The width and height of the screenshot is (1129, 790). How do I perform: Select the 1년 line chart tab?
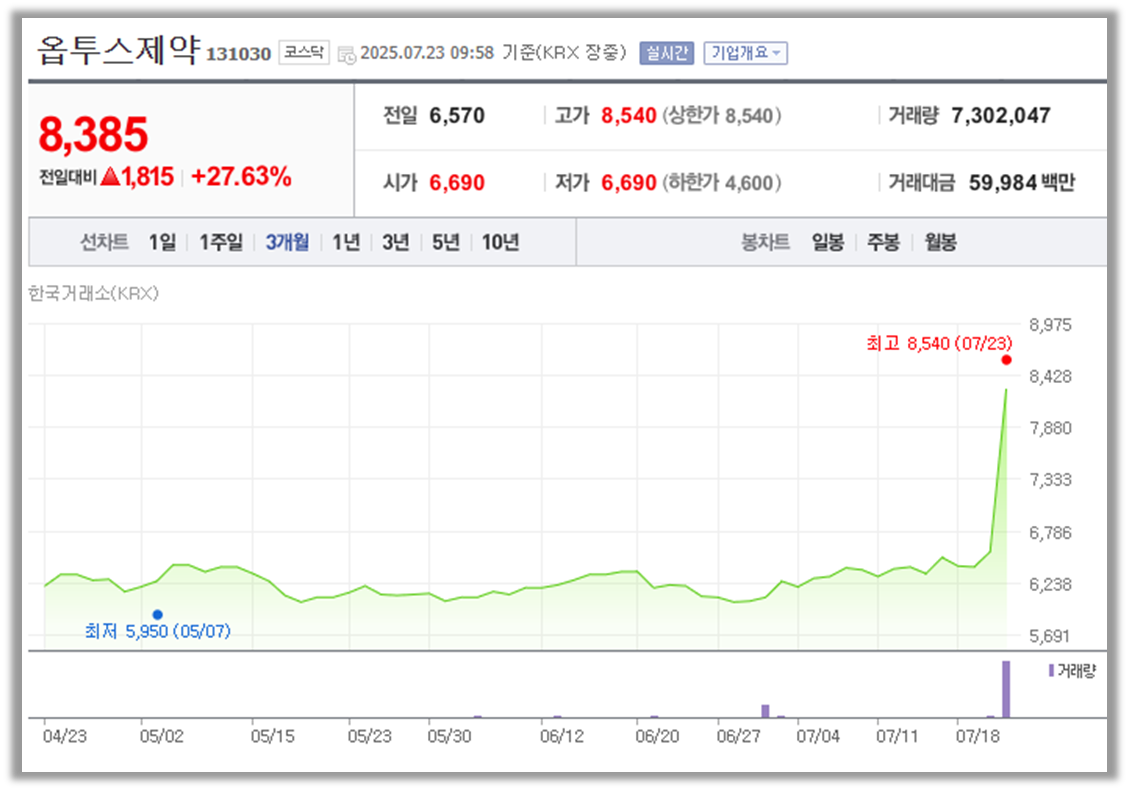(x=346, y=242)
